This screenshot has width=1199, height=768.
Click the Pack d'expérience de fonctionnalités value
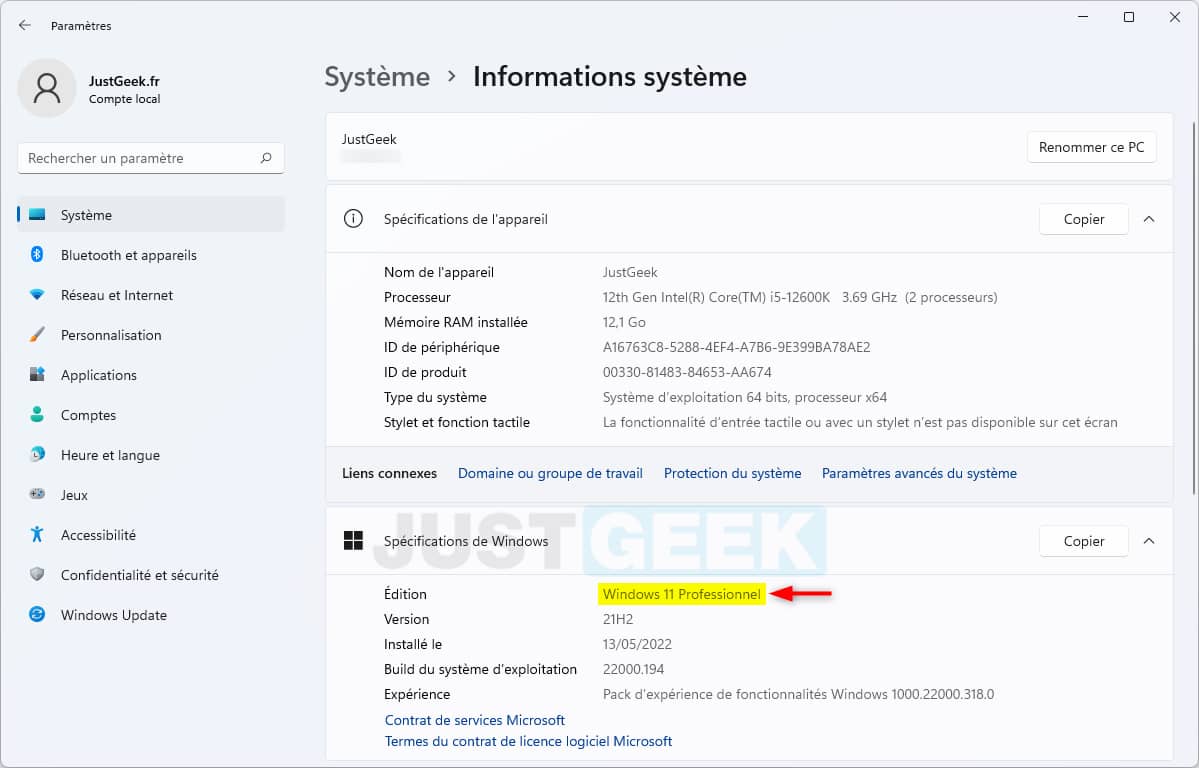pyautogui.click(x=798, y=694)
